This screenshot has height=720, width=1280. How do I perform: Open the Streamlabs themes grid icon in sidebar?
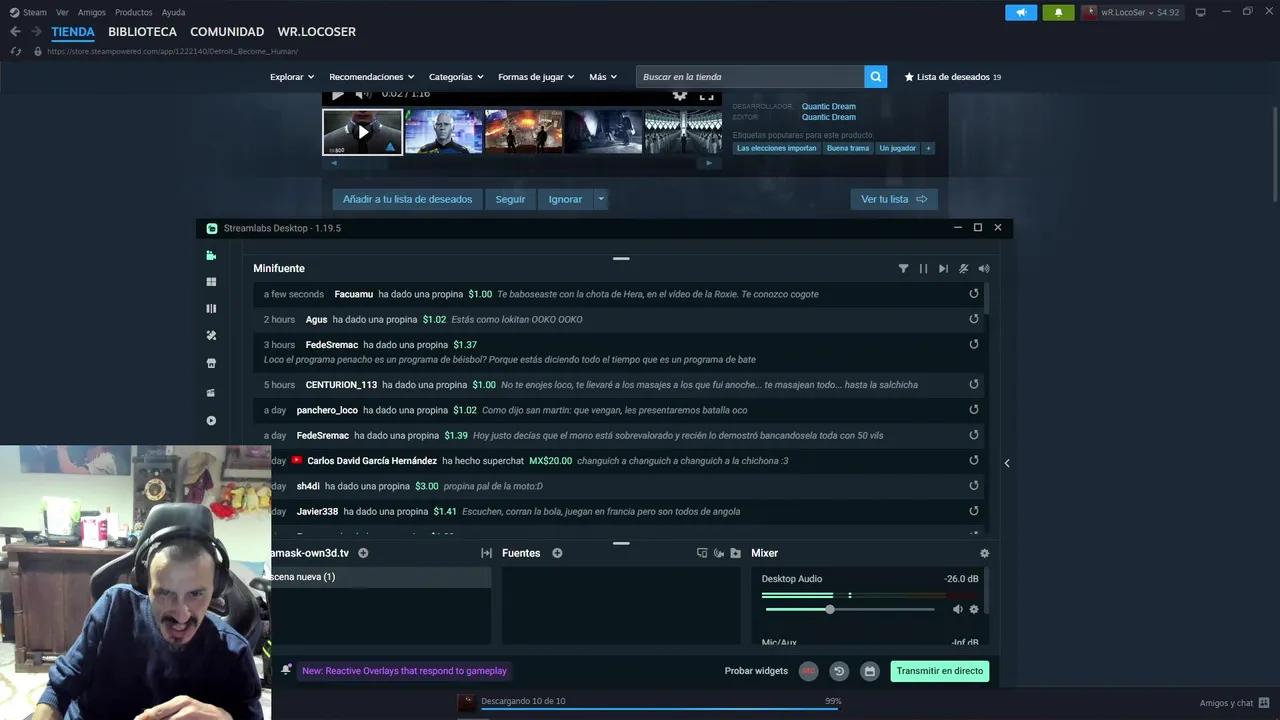click(x=211, y=283)
